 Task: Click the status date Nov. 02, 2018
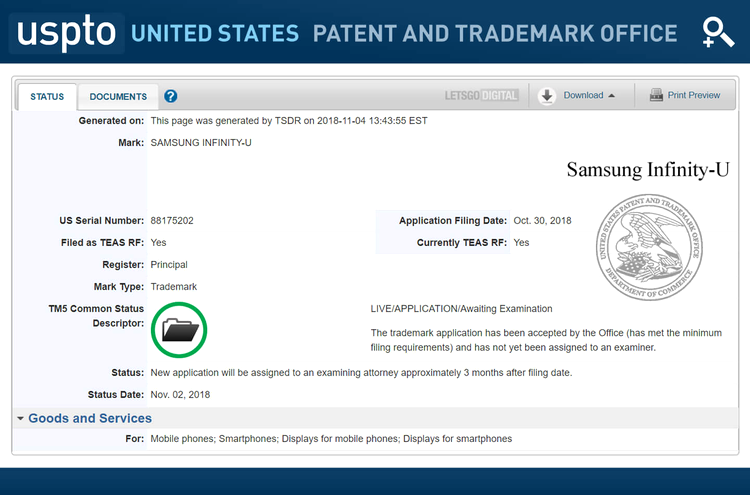pyautogui.click(x=180, y=395)
